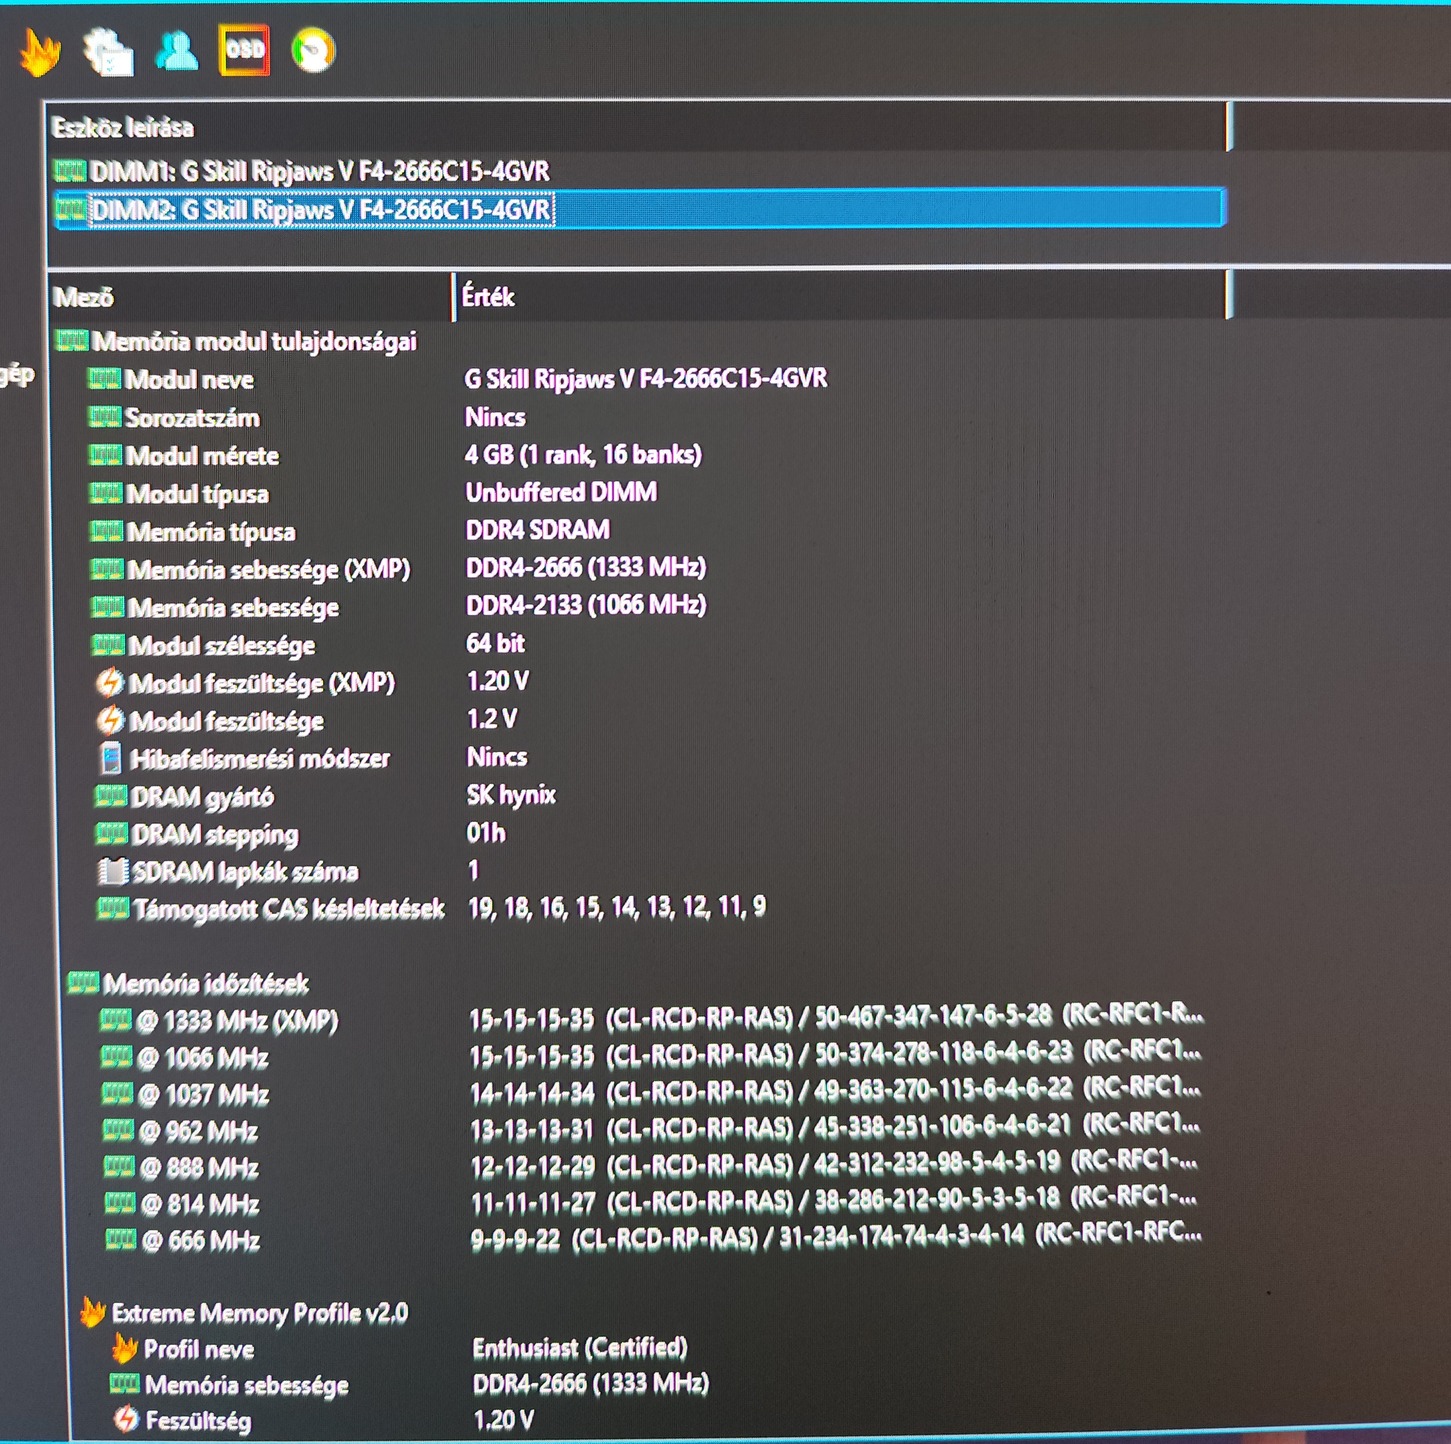The width and height of the screenshot is (1451, 1444).
Task: Click the flame icon beside Extreme Memory Profile
Action: click(93, 1312)
